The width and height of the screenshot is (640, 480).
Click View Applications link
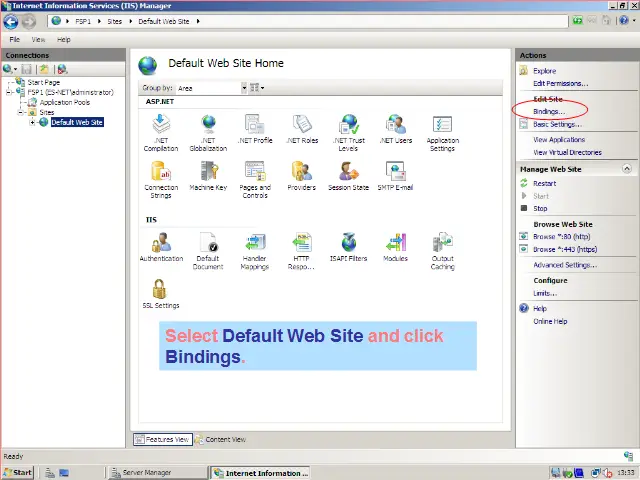[559, 140]
